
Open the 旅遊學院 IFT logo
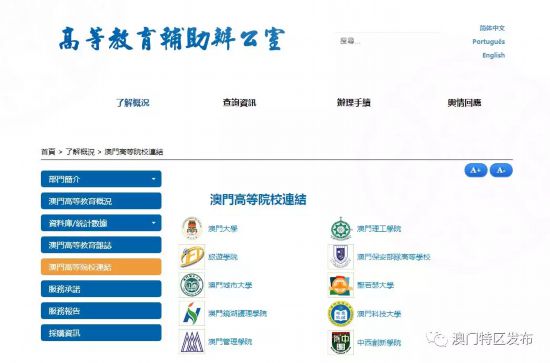pos(192,257)
